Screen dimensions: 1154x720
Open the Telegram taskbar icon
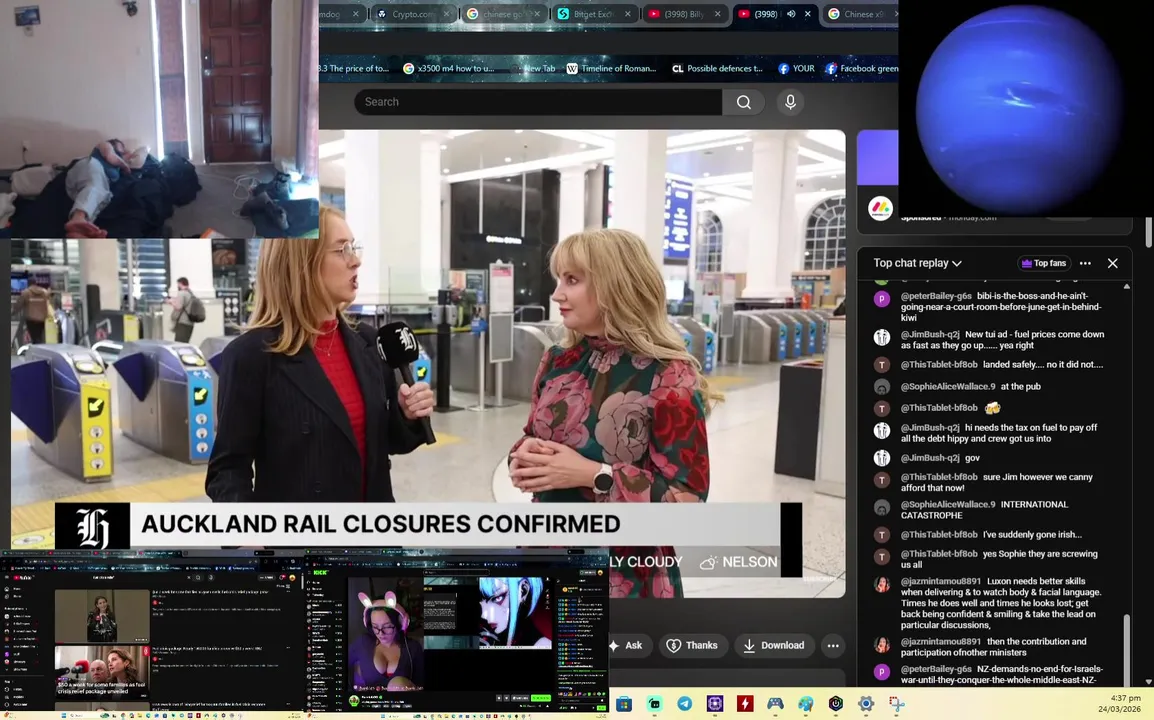[x=684, y=704]
